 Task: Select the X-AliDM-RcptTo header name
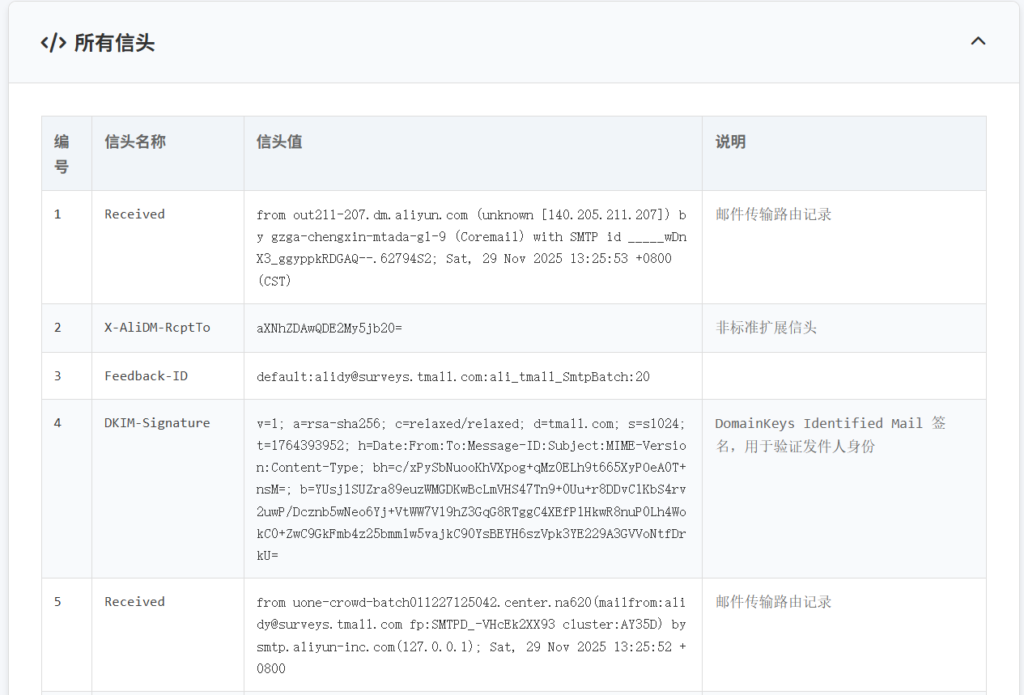(157, 328)
